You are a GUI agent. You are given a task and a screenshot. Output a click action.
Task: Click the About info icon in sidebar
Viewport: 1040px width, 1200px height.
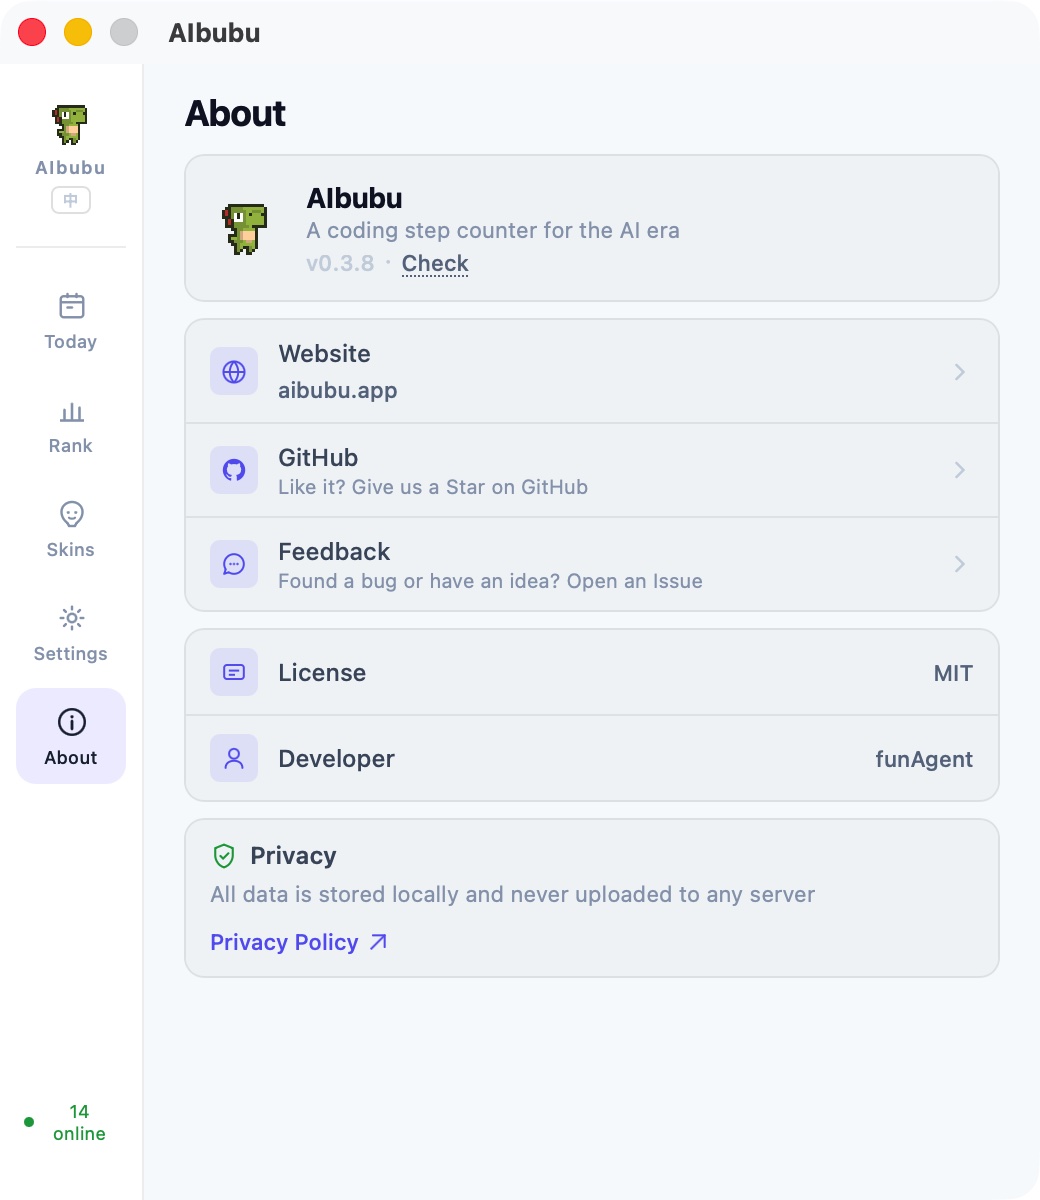pyautogui.click(x=70, y=721)
